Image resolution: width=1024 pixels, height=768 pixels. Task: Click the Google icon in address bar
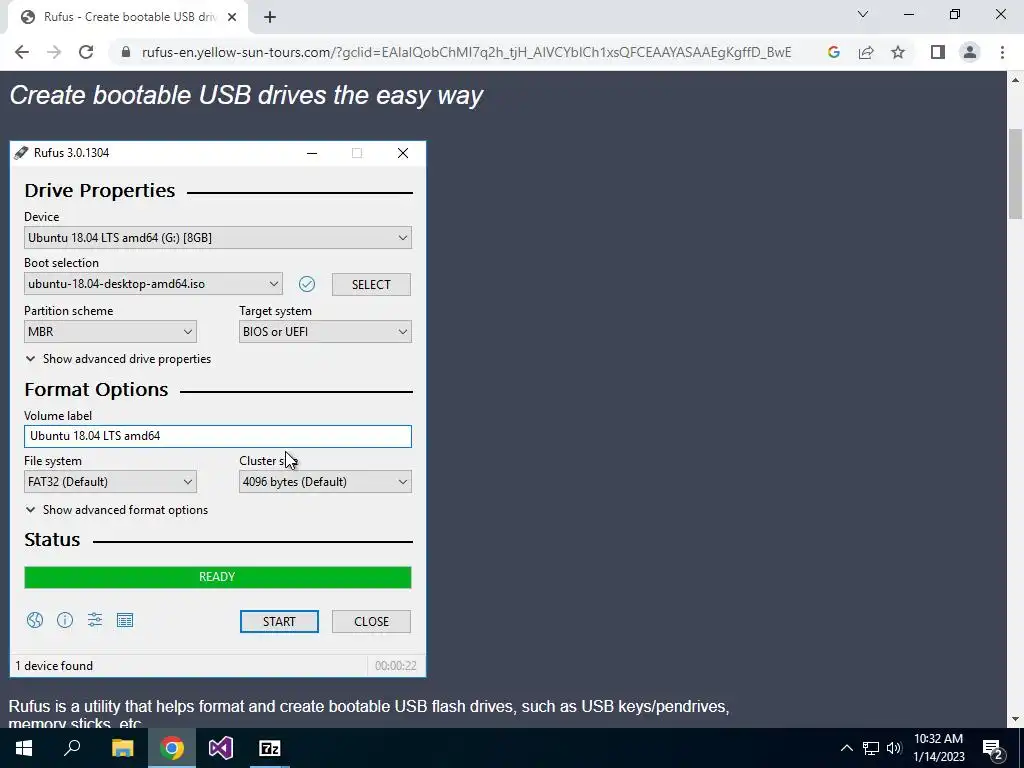pos(833,52)
